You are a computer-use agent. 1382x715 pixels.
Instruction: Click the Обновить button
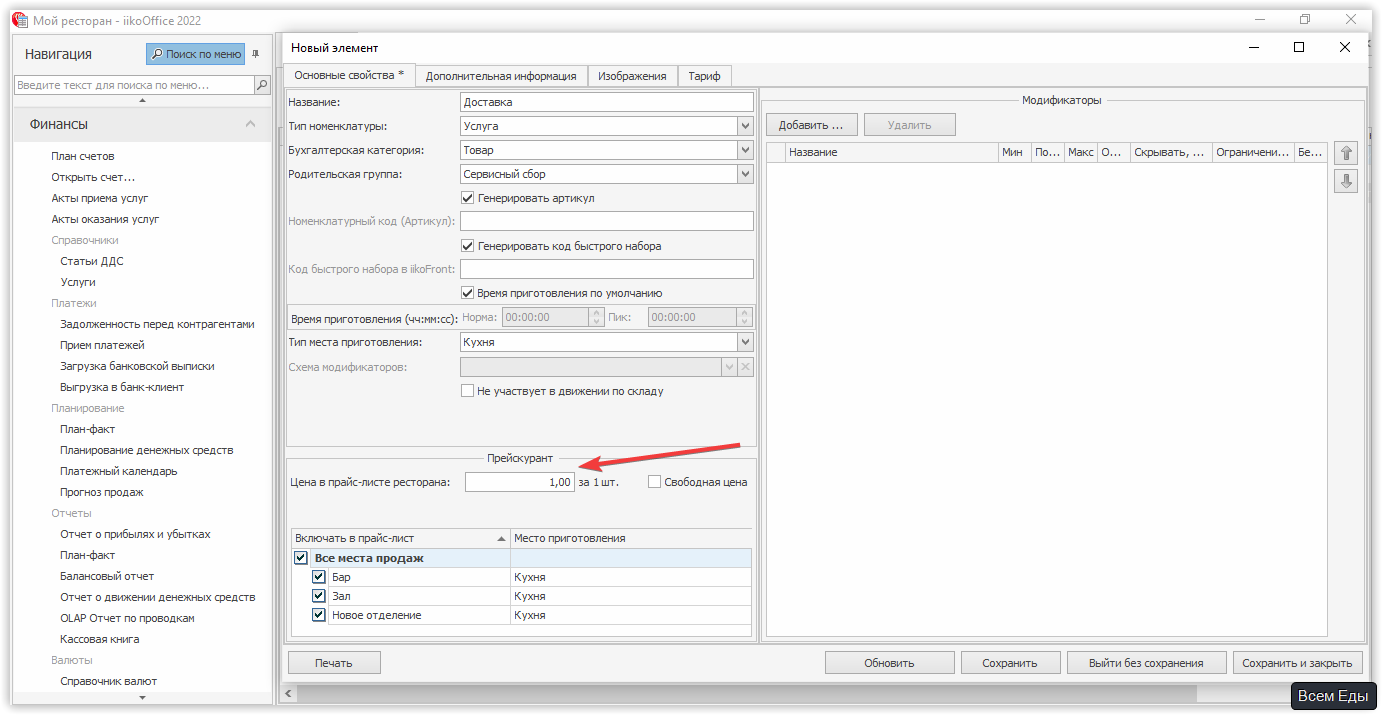(x=889, y=662)
